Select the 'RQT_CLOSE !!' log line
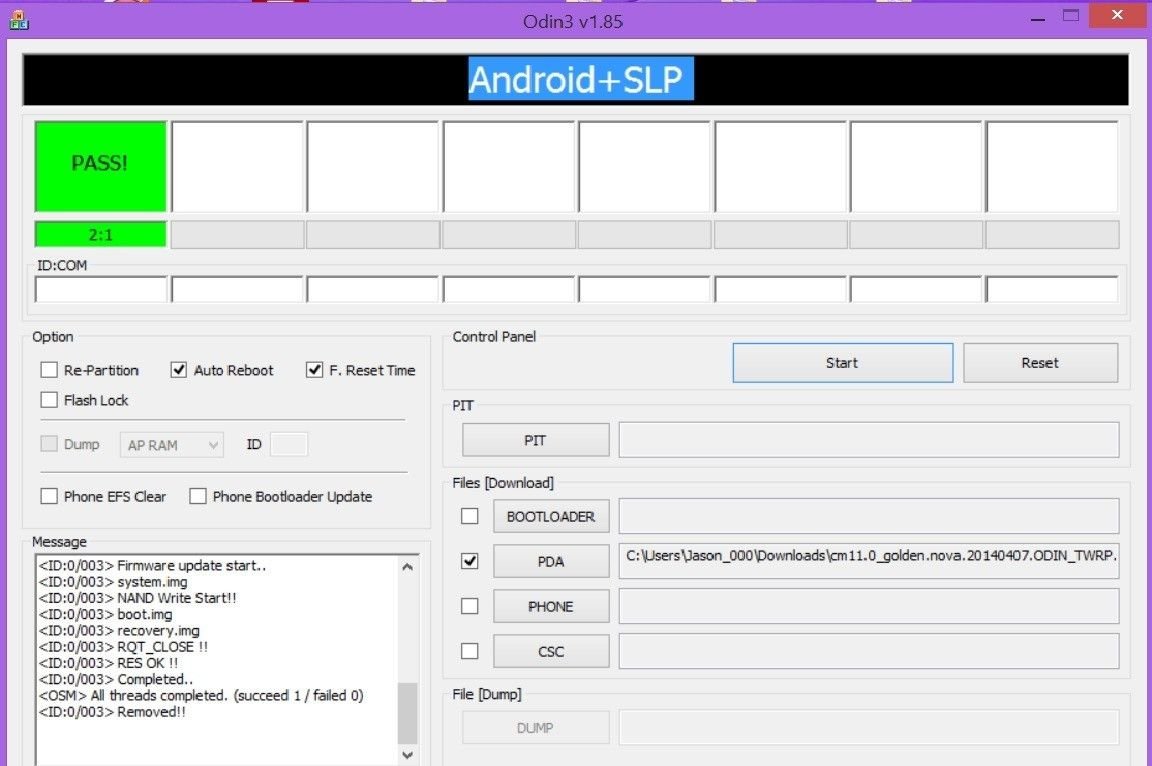Viewport: 1152px width, 766px height. (123, 646)
